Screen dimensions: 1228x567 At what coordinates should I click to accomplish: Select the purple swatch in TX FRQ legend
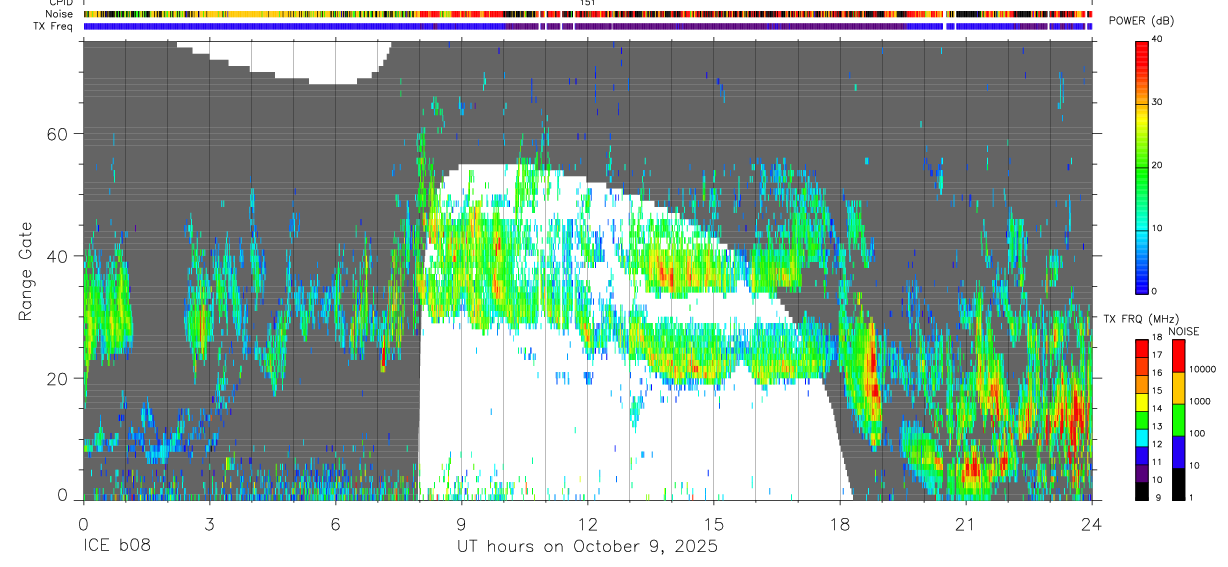pyautogui.click(x=1142, y=475)
